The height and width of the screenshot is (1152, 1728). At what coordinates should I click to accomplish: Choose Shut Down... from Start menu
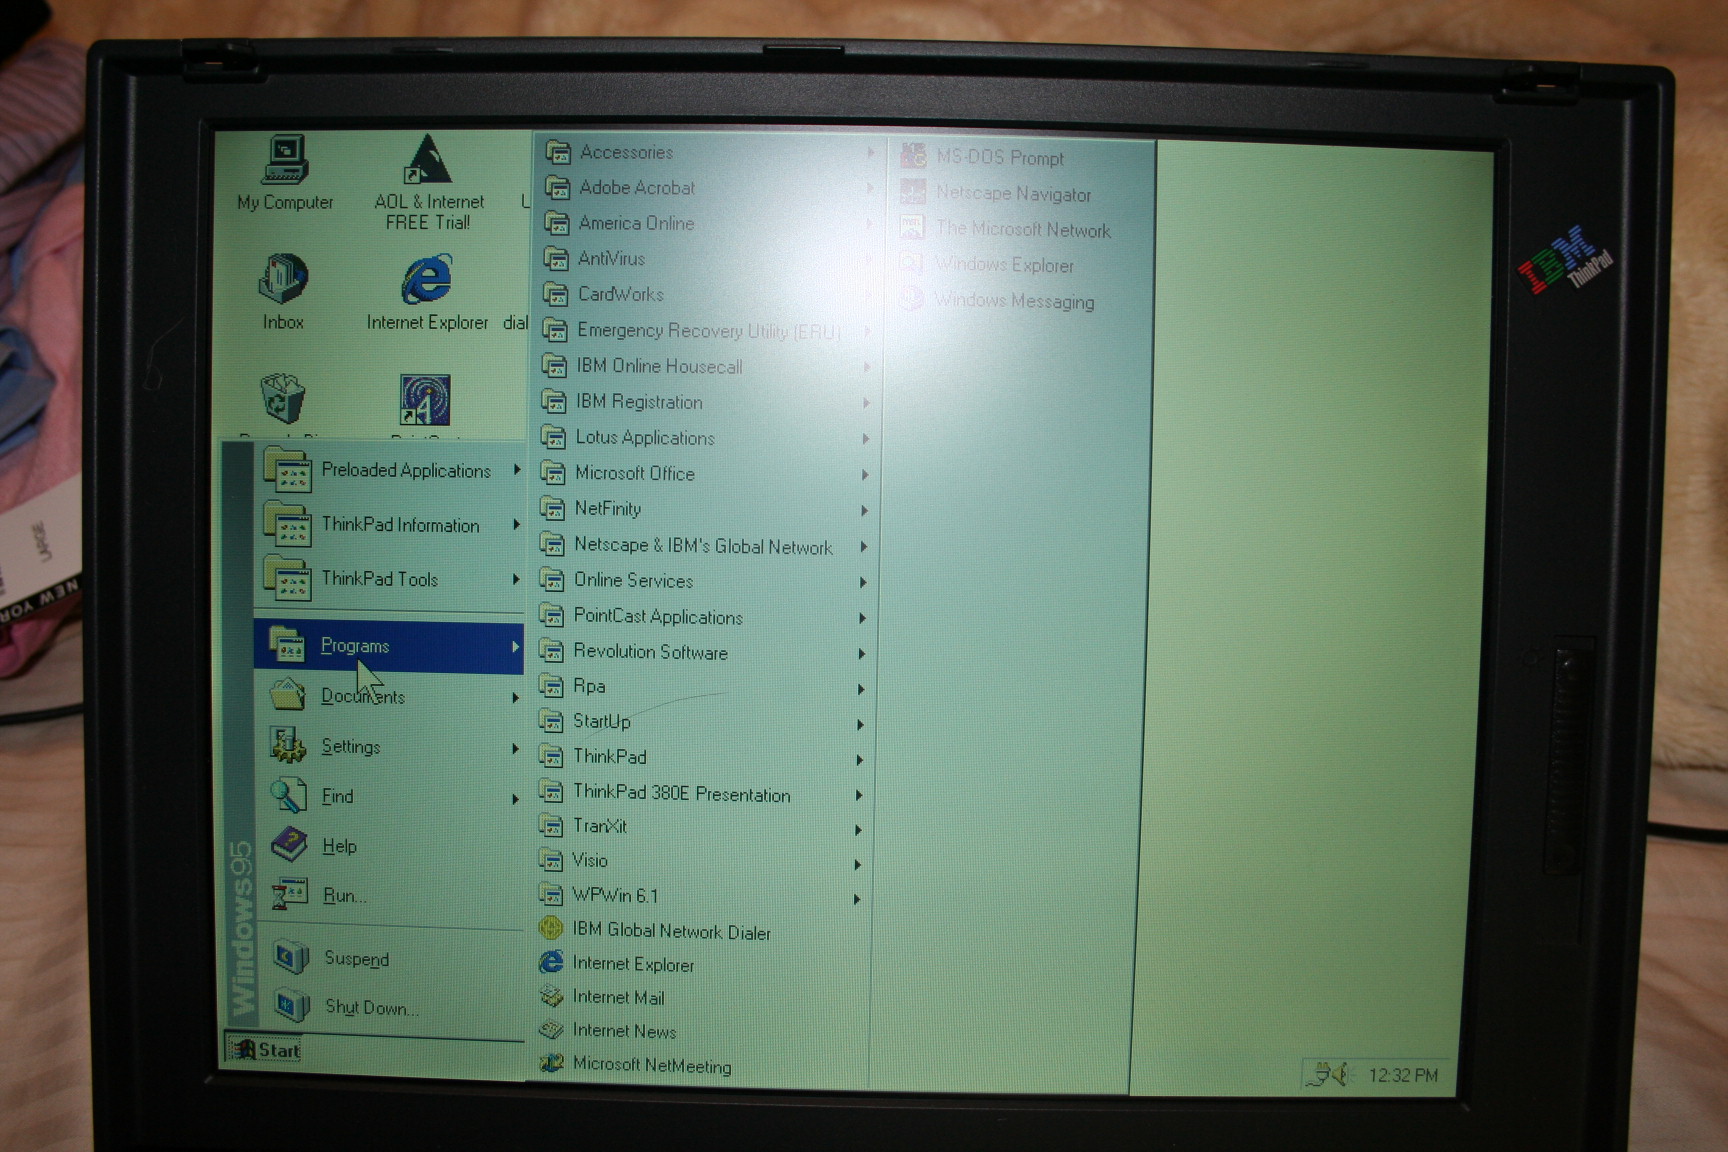(x=390, y=1006)
